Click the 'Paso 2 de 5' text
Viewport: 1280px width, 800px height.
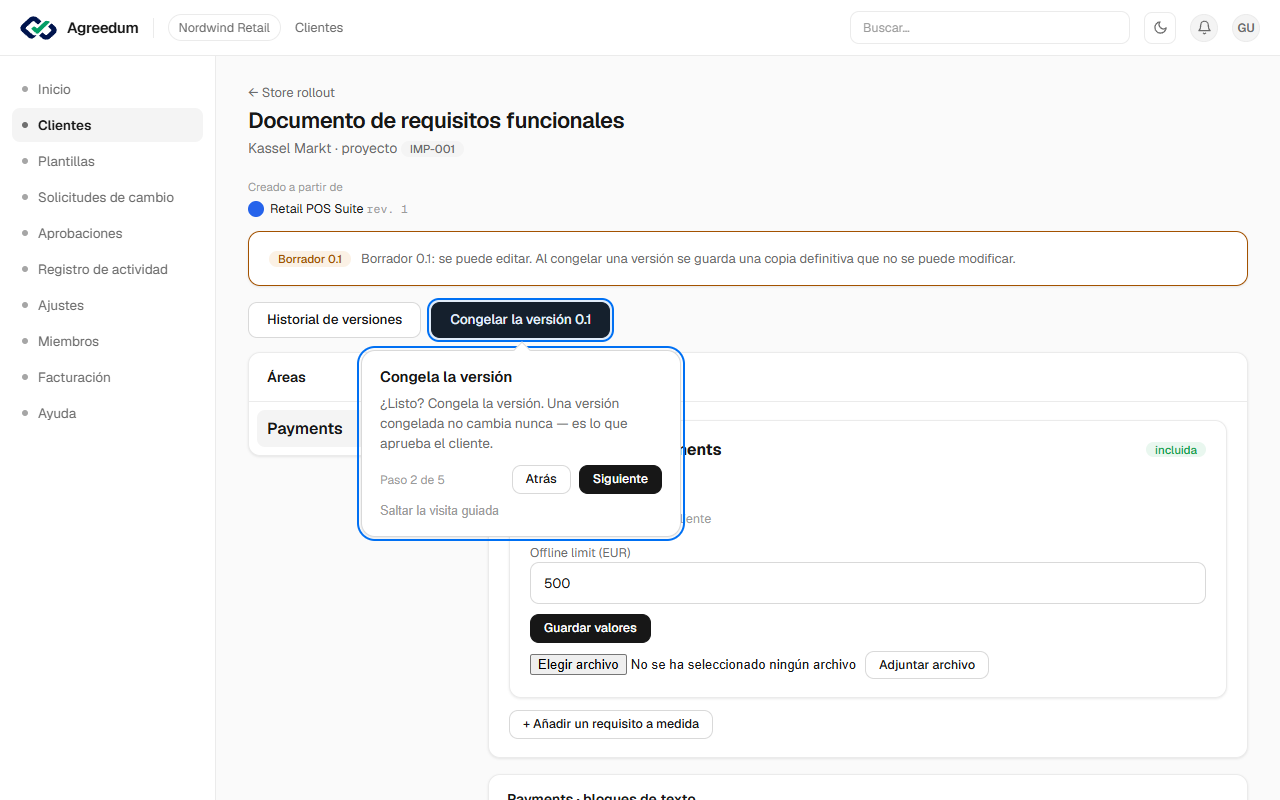(412, 480)
